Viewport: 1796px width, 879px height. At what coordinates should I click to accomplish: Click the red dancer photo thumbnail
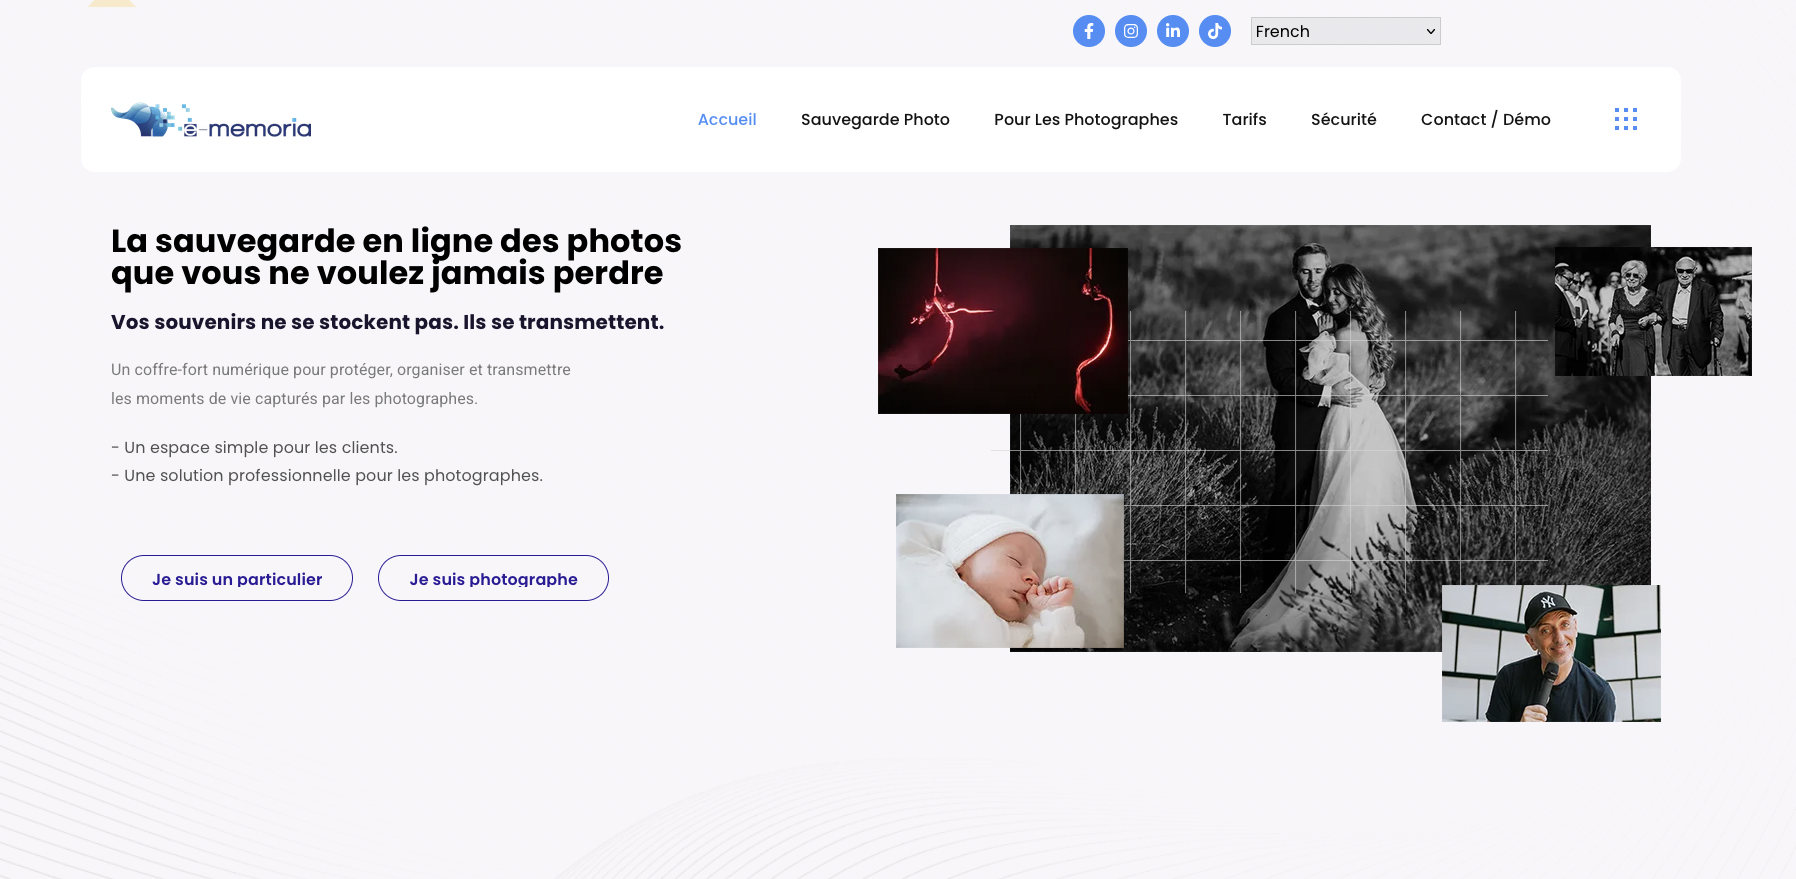(1002, 331)
